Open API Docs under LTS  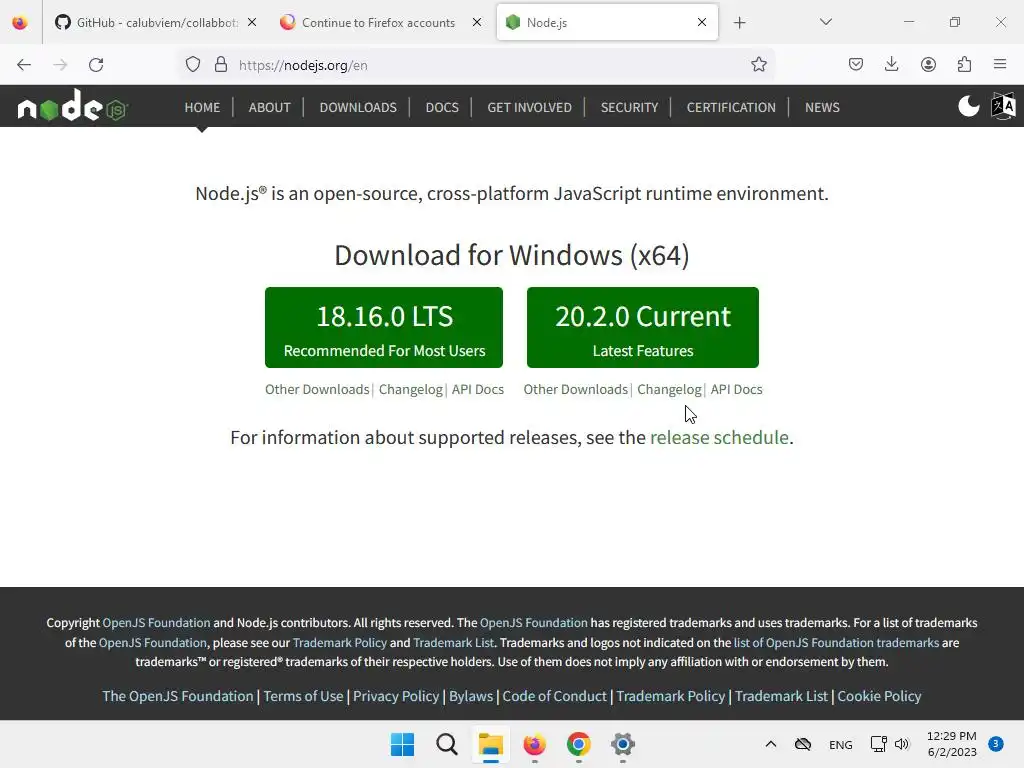point(478,389)
